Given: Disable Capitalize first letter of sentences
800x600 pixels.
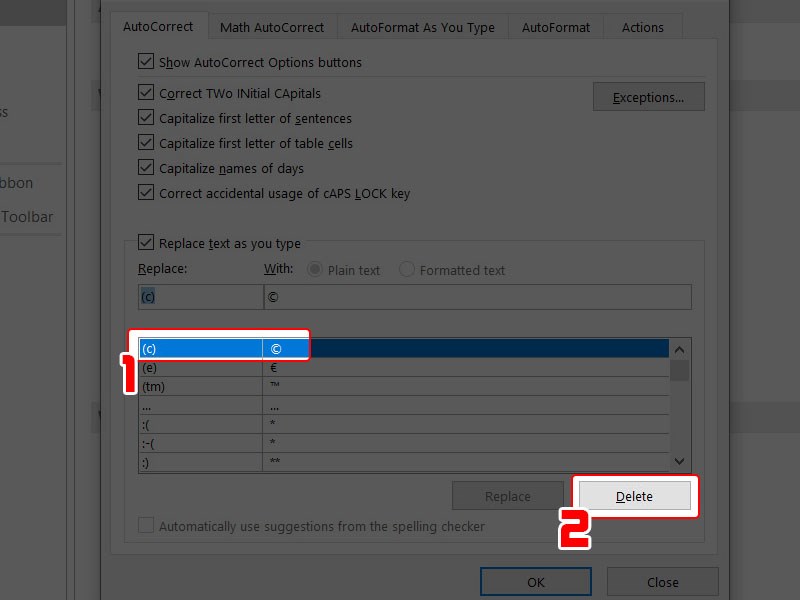Looking at the screenshot, I should pyautogui.click(x=146, y=118).
